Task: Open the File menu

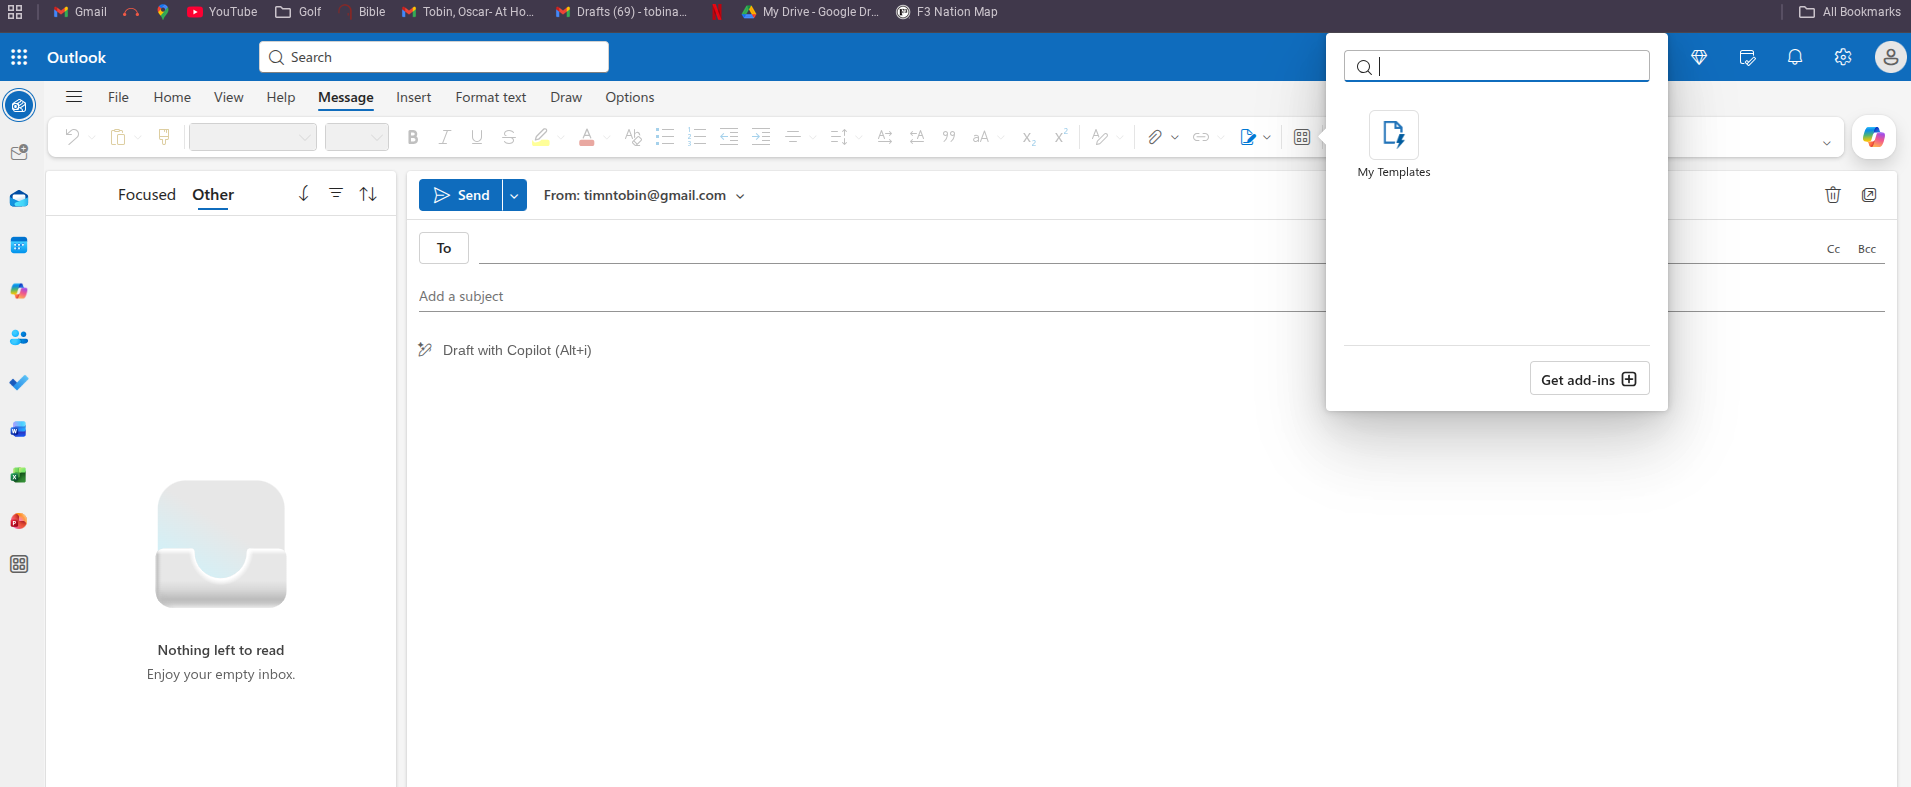Action: [x=118, y=97]
